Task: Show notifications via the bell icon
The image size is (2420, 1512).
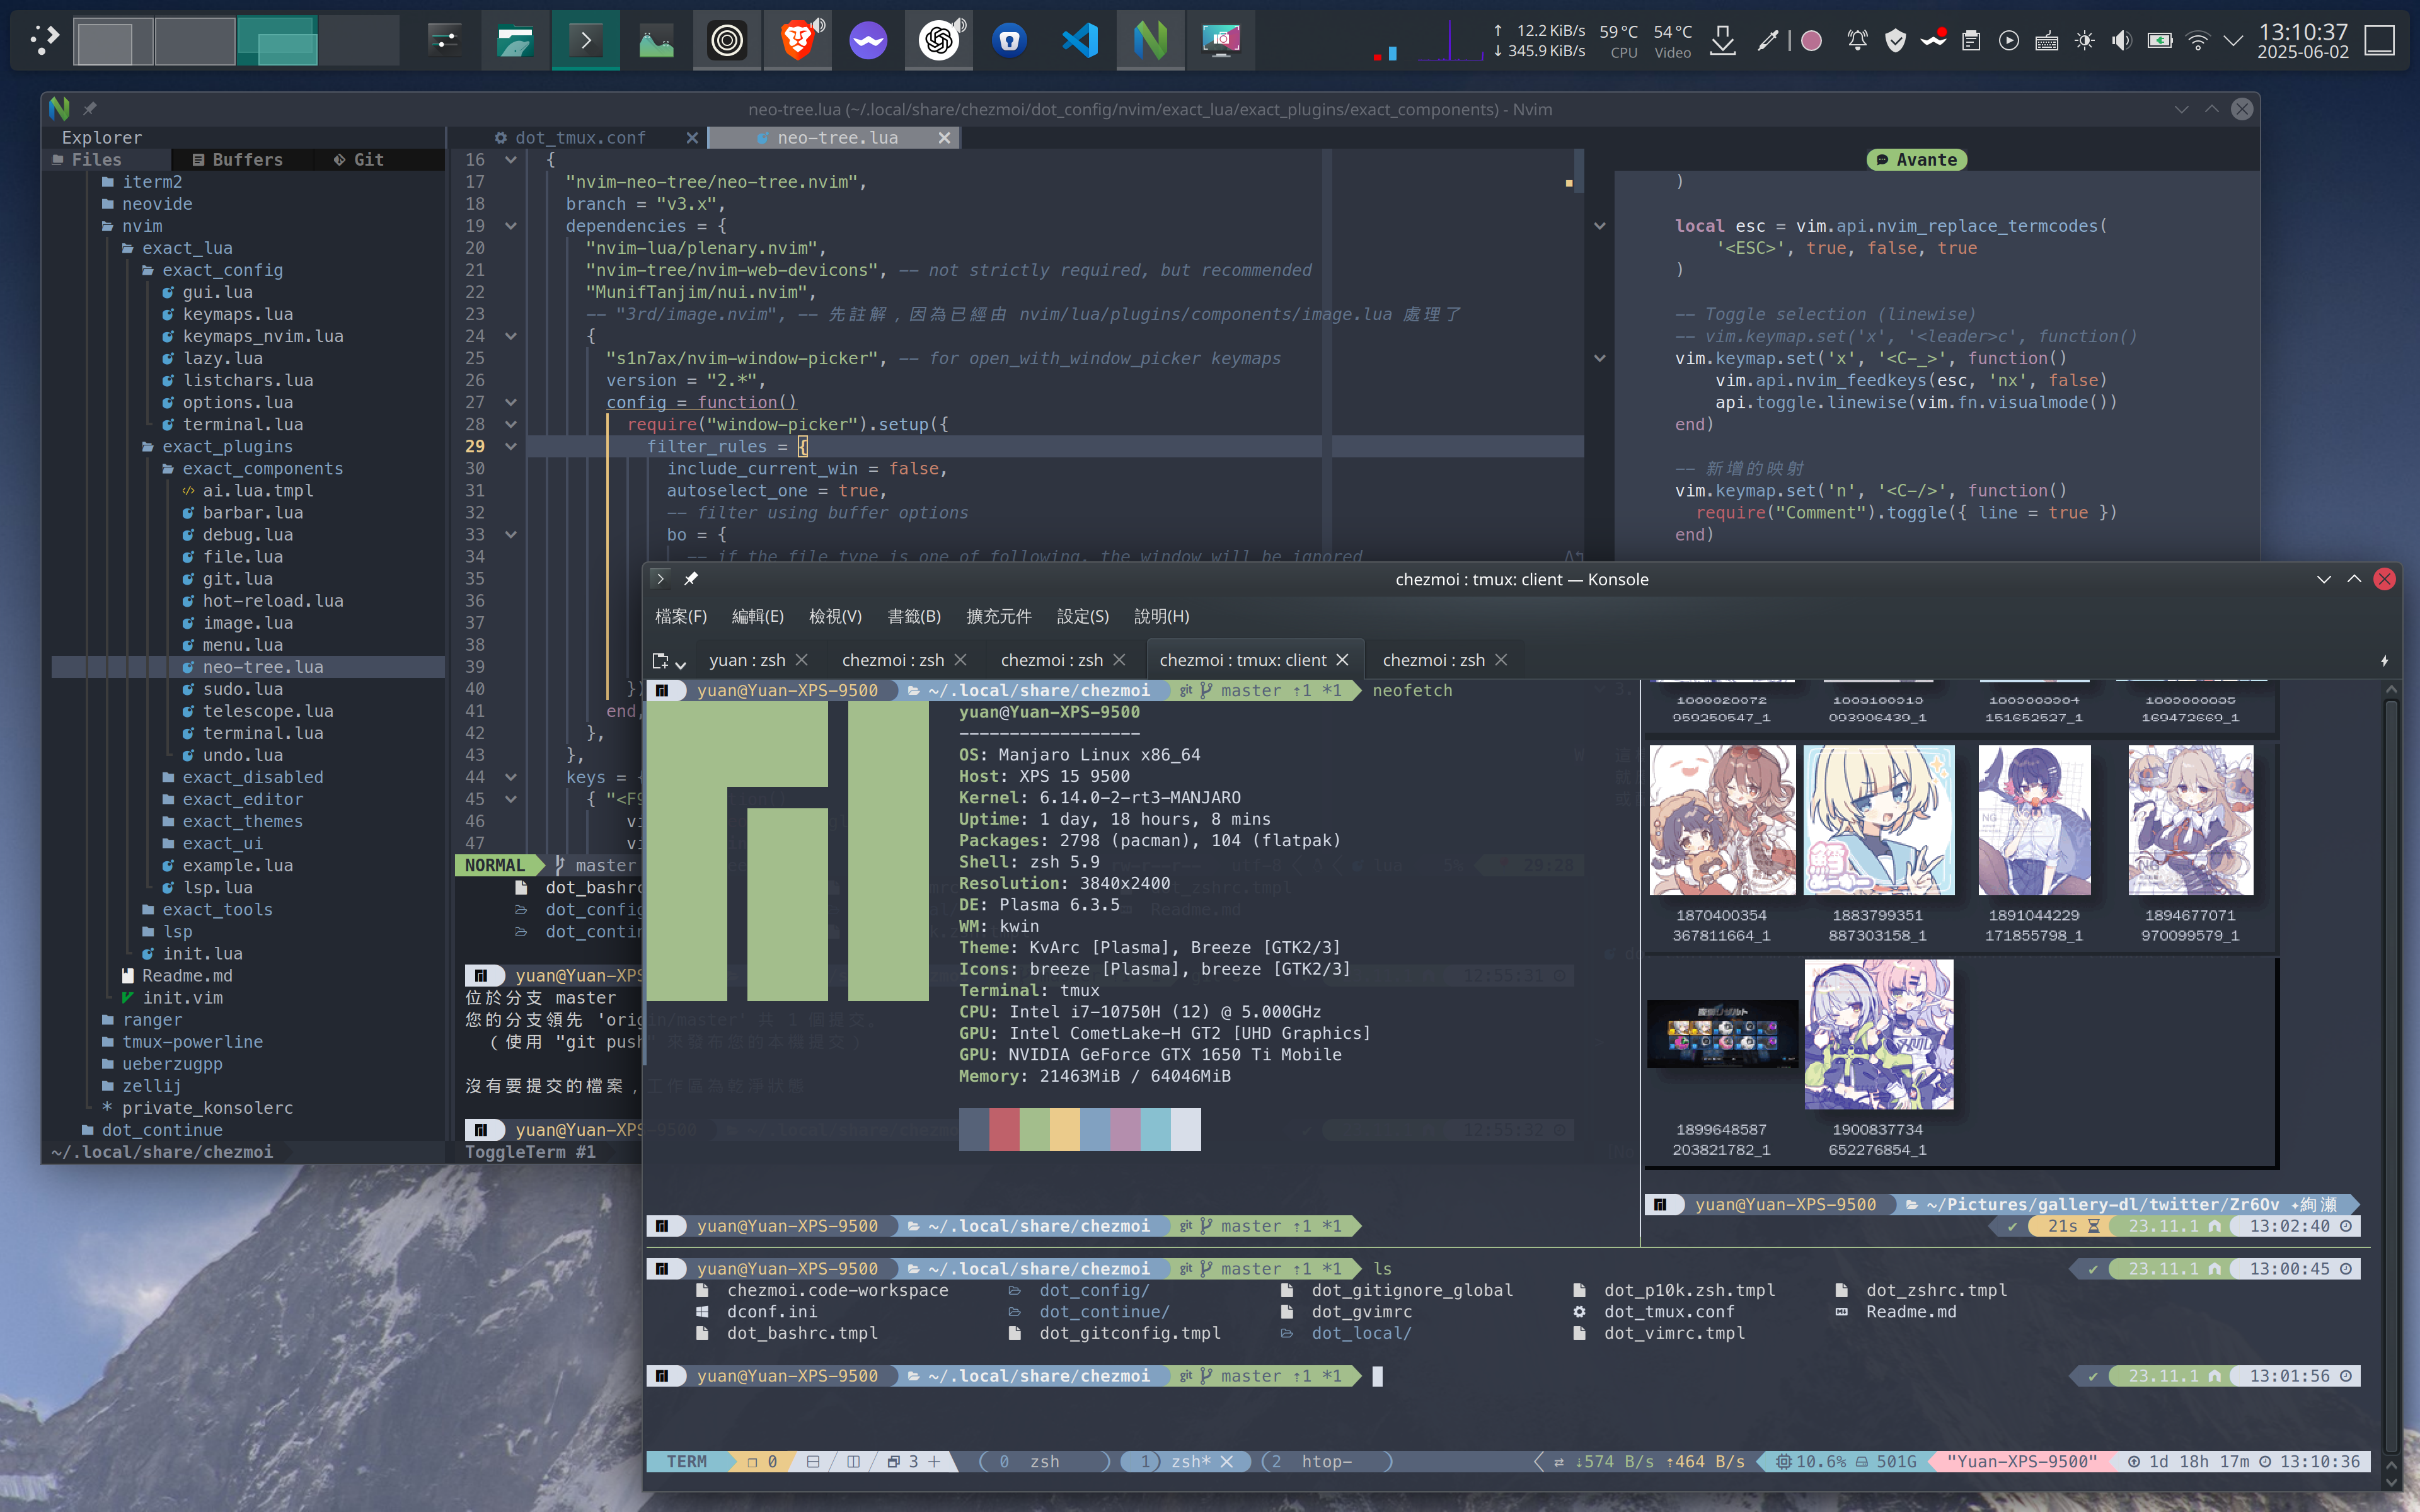Action: coord(1857,41)
